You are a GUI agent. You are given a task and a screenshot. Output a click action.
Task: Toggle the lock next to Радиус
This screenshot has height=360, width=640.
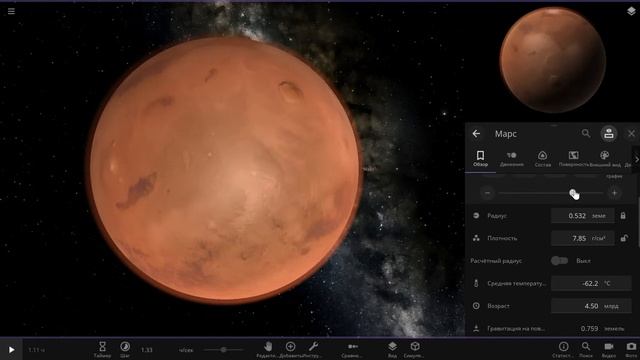coord(623,215)
